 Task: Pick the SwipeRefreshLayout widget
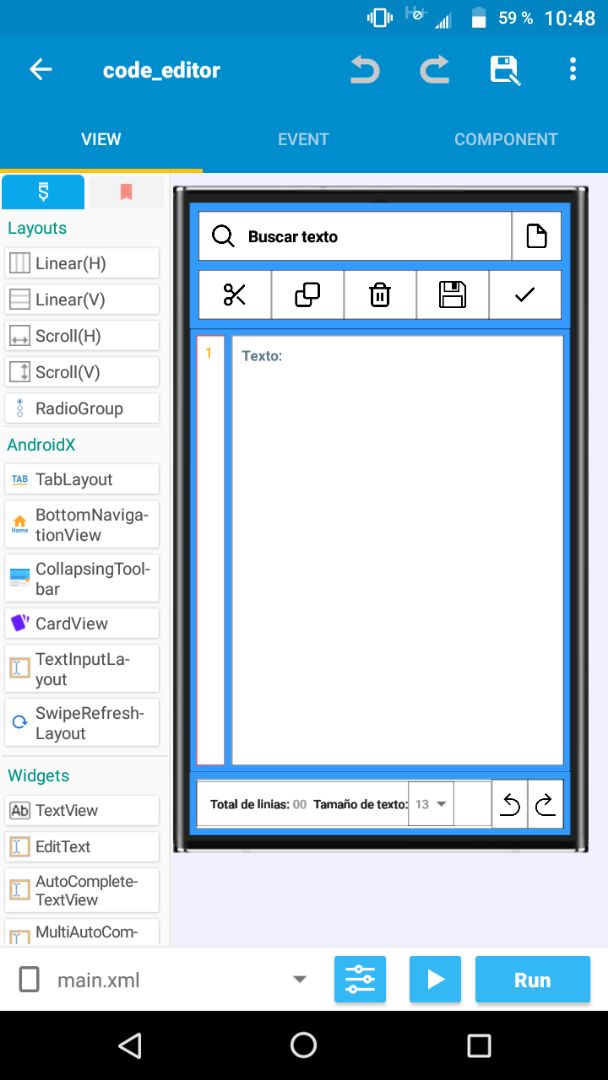pyautogui.click(x=82, y=723)
